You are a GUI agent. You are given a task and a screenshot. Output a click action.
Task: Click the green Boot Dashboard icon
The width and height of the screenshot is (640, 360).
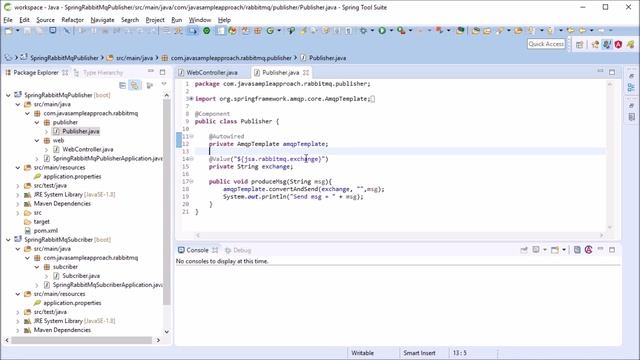point(207,31)
